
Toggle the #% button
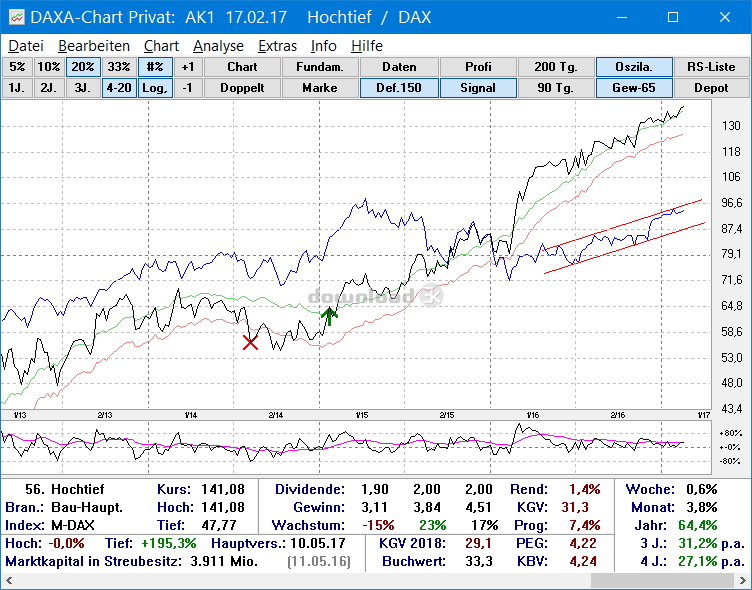tap(155, 67)
